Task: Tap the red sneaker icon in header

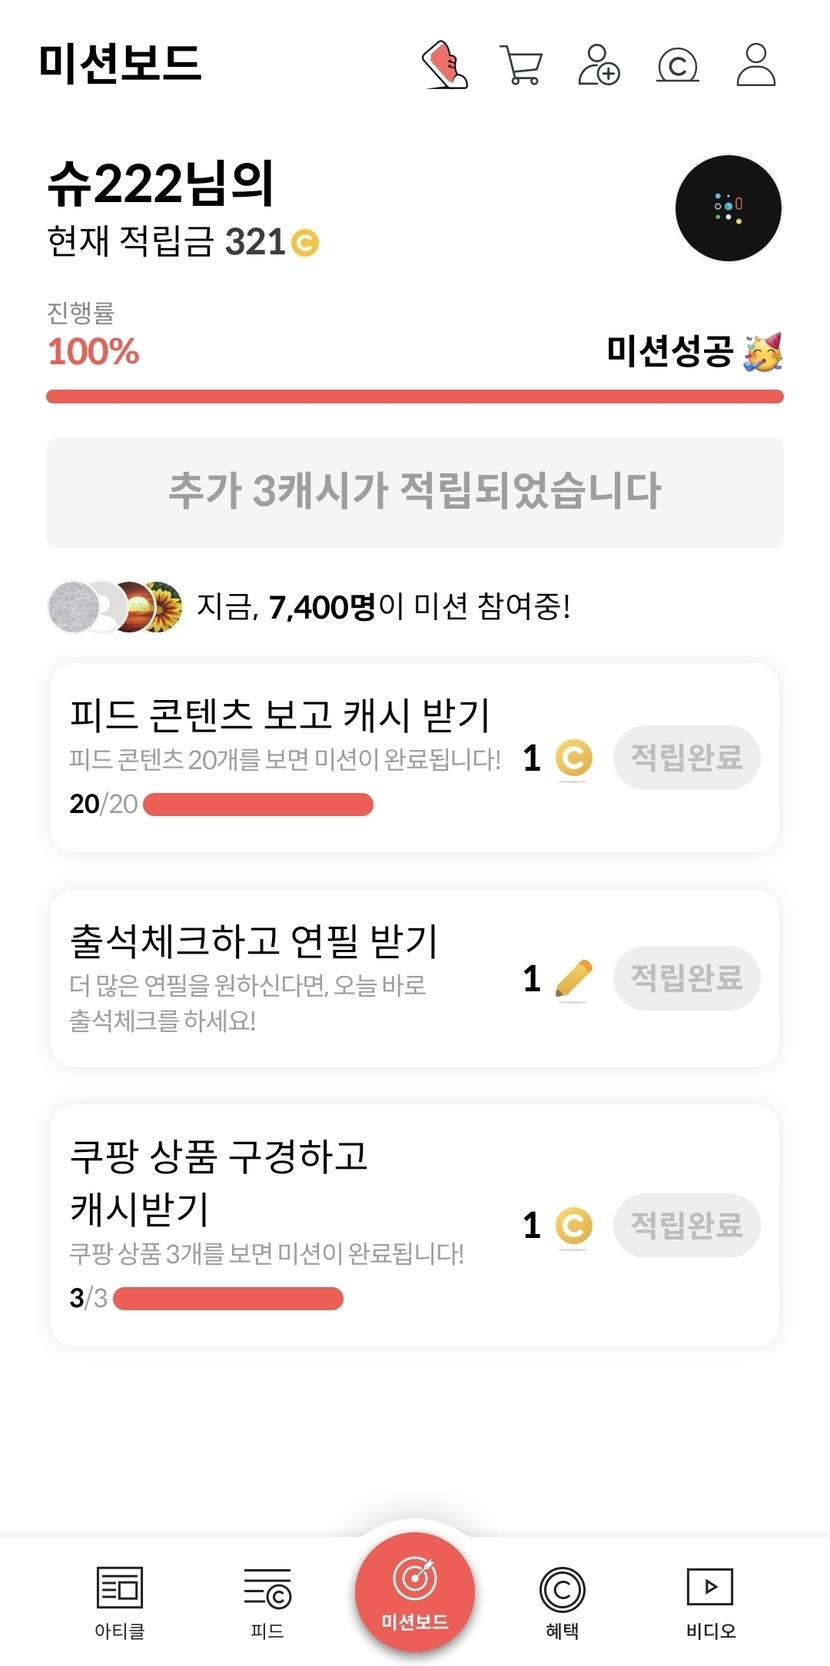Action: point(445,65)
